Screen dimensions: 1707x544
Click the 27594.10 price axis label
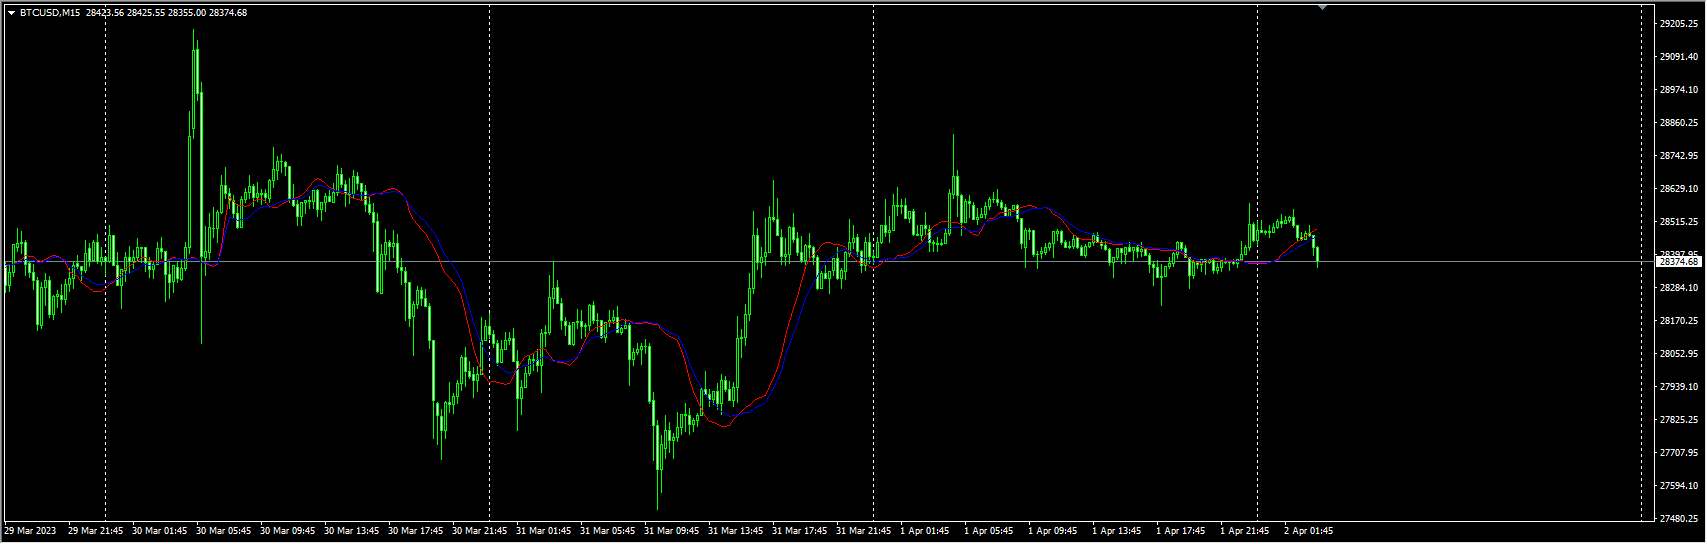tap(1679, 486)
